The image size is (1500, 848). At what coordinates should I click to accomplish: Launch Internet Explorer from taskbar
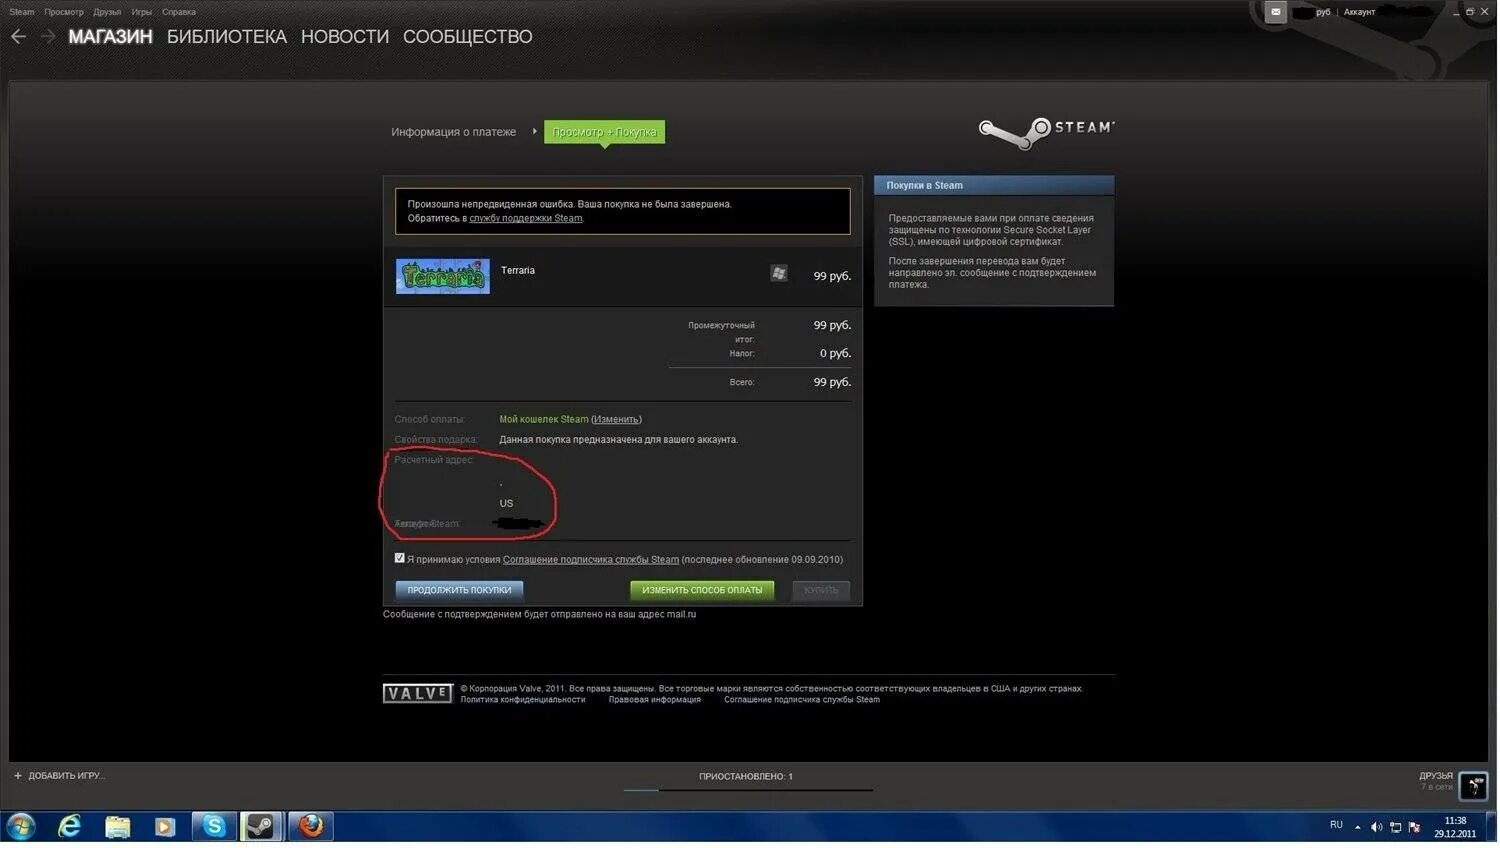[69, 826]
